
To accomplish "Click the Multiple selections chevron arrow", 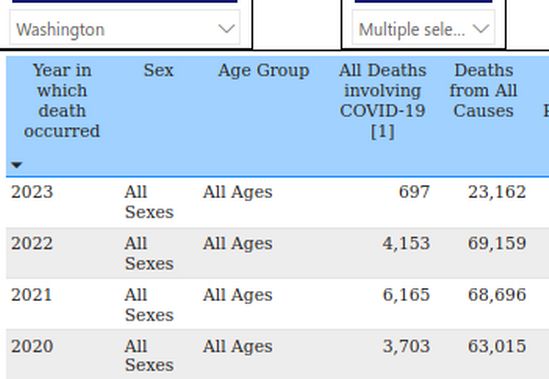I will pos(481,29).
